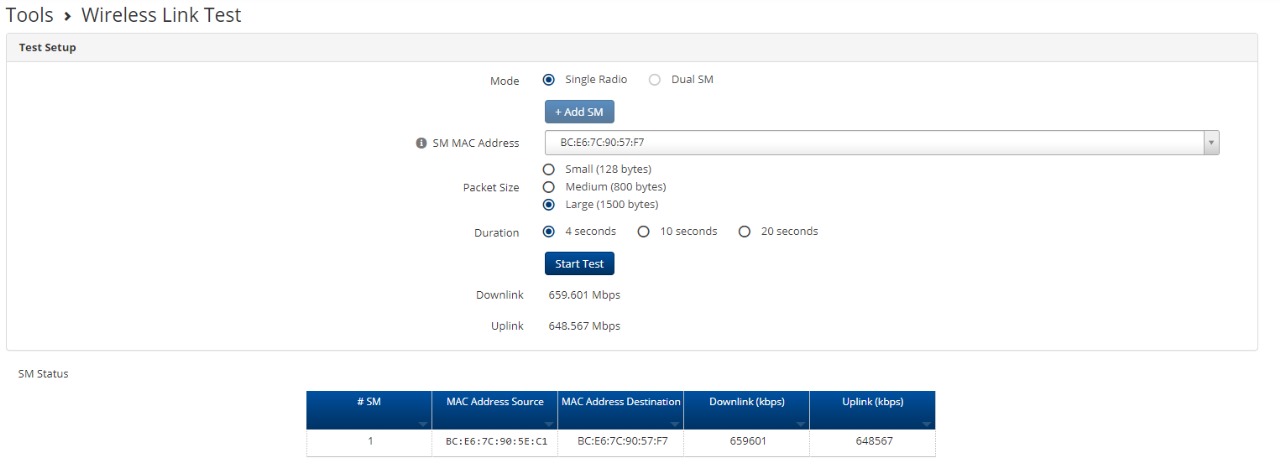
Task: Click the Test Setup panel header
Action: [47, 48]
